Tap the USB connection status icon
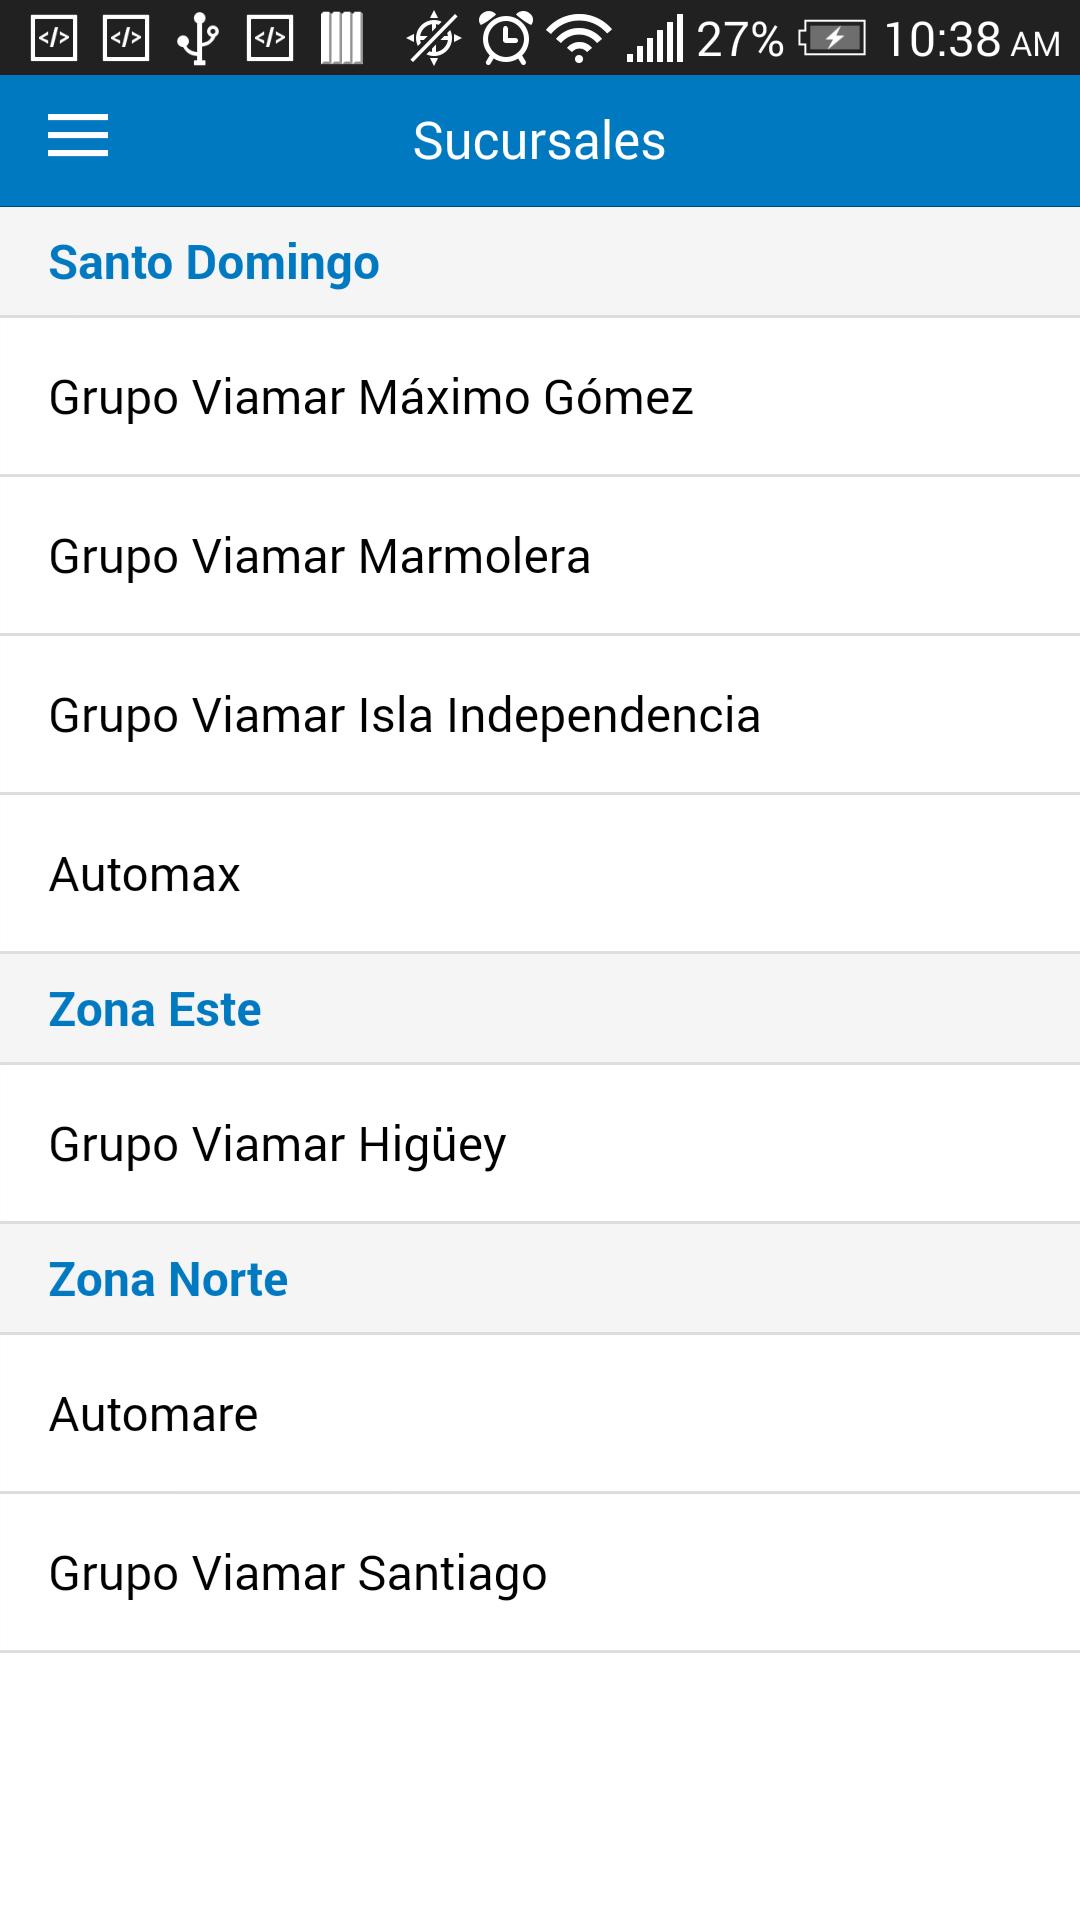This screenshot has width=1080, height=1920. [x=198, y=39]
